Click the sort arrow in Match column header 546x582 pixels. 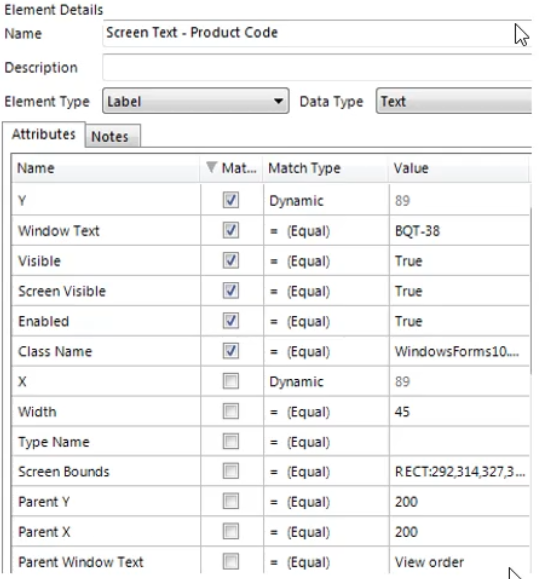pyautogui.click(x=211, y=167)
